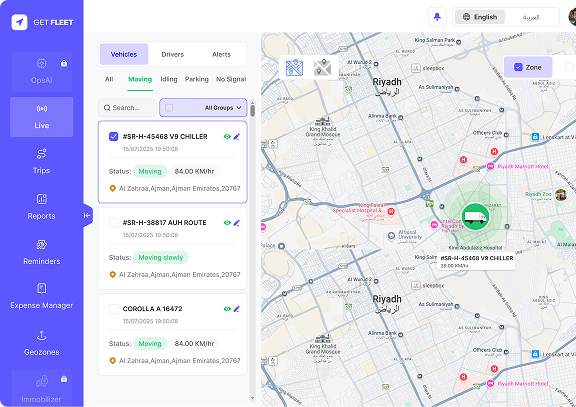Toggle visibility of COROLLA A 16472
This screenshot has height=407, width=576.
[227, 309]
